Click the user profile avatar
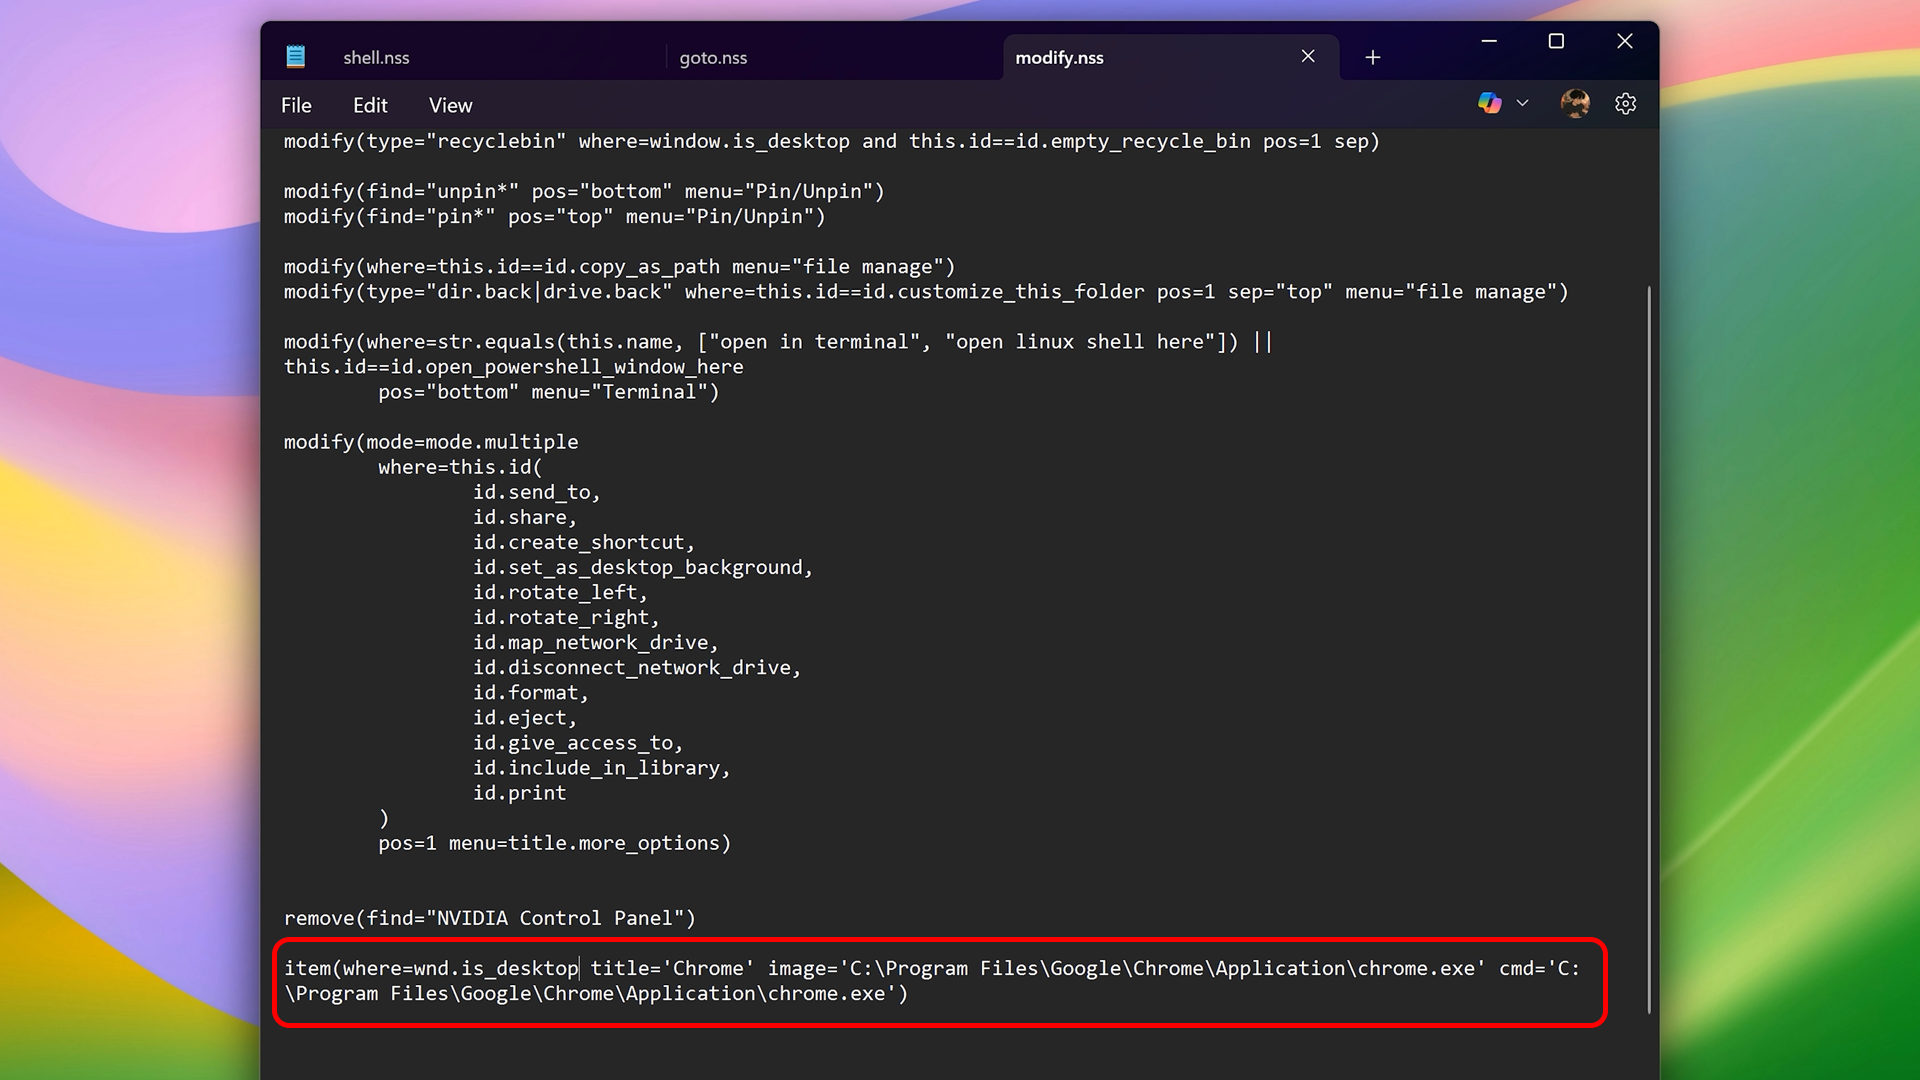Screen dimensions: 1920x1080 click(1575, 103)
